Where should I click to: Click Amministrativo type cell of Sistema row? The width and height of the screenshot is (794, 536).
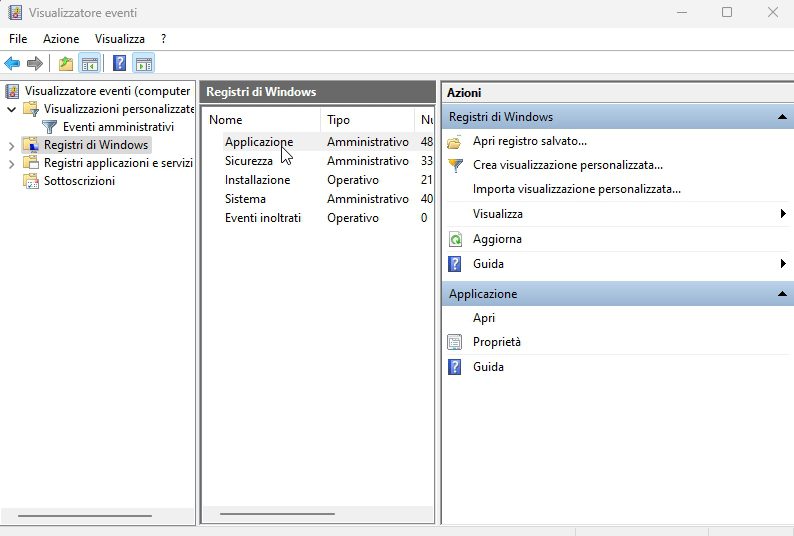coord(368,199)
